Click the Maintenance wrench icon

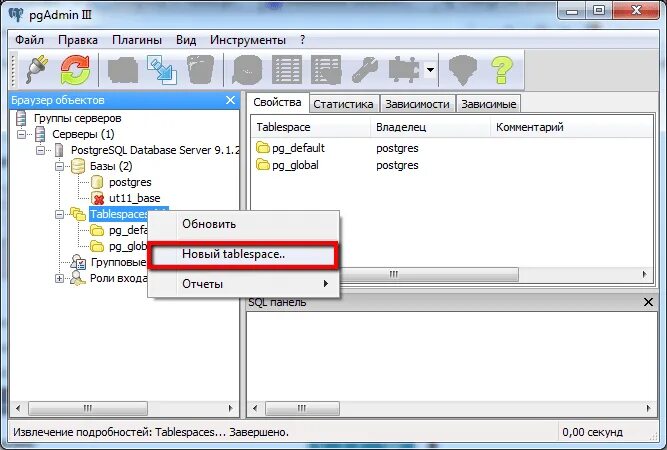[365, 69]
